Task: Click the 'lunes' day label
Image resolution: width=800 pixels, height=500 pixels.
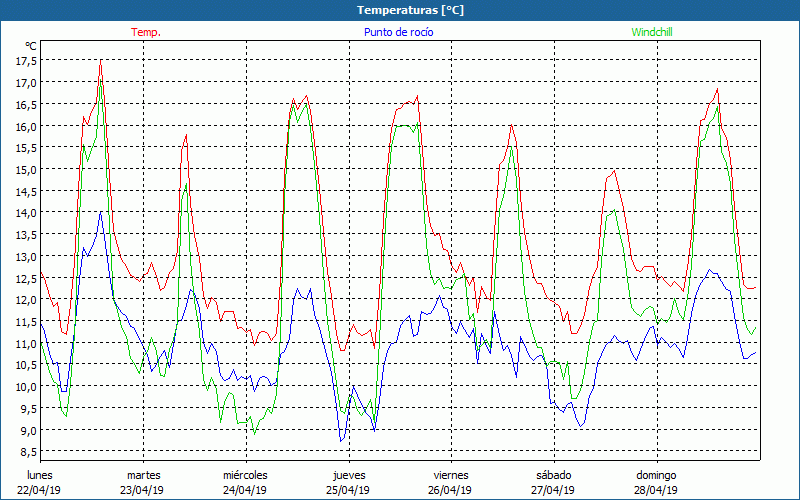Action: [x=40, y=475]
